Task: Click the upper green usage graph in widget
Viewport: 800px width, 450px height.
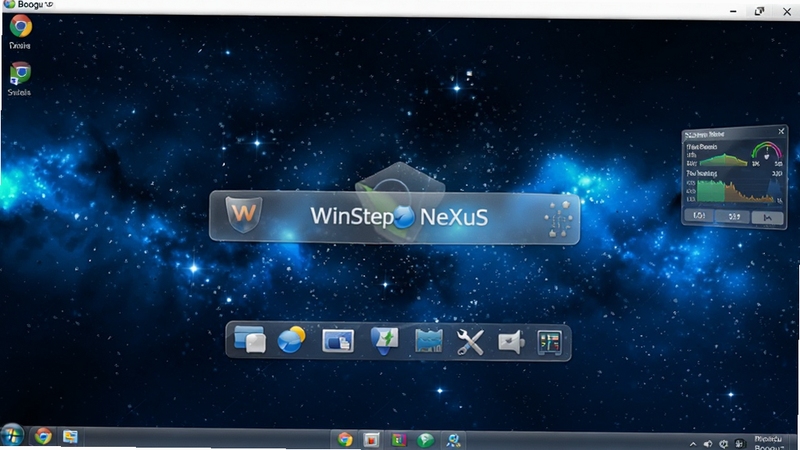Action: (x=724, y=159)
